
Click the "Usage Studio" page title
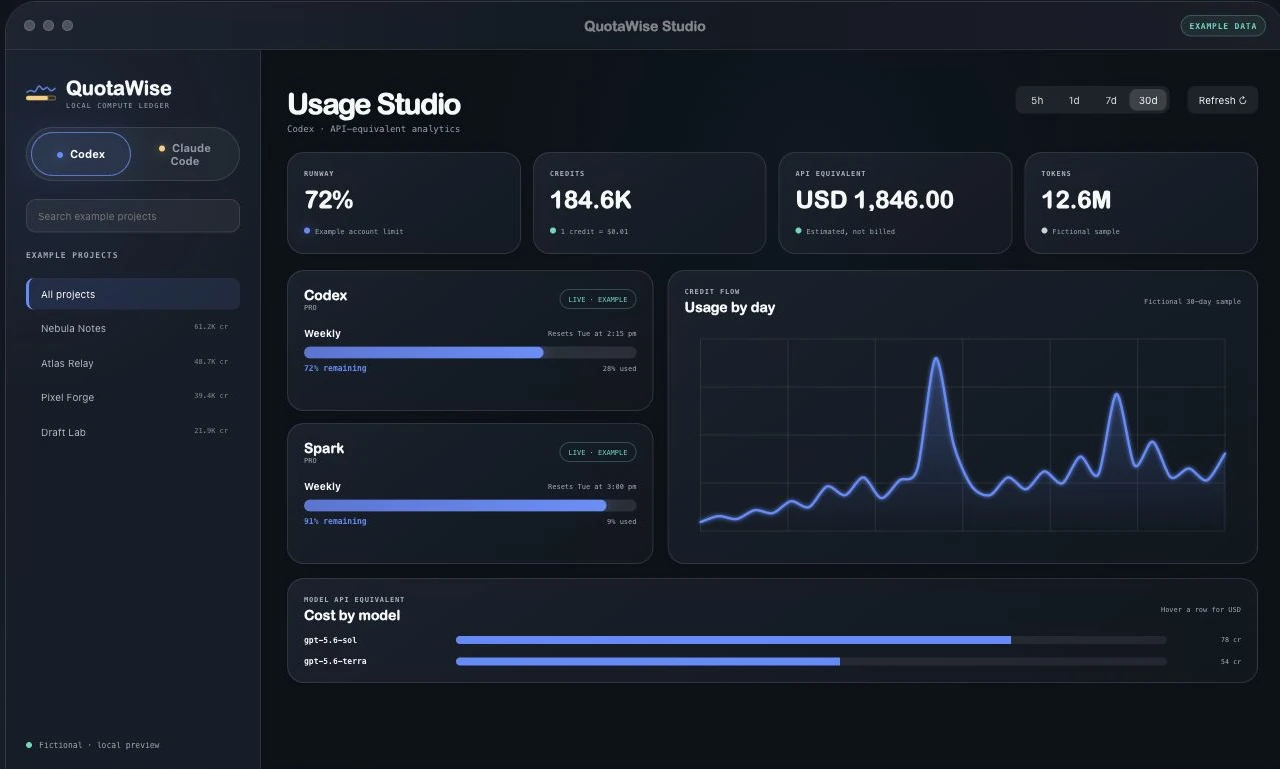(374, 104)
